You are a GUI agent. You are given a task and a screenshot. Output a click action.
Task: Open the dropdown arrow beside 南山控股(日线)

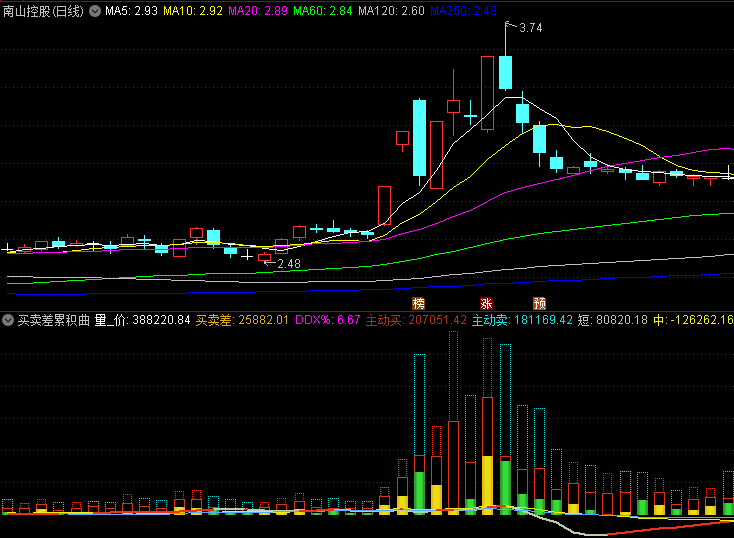click(x=95, y=11)
